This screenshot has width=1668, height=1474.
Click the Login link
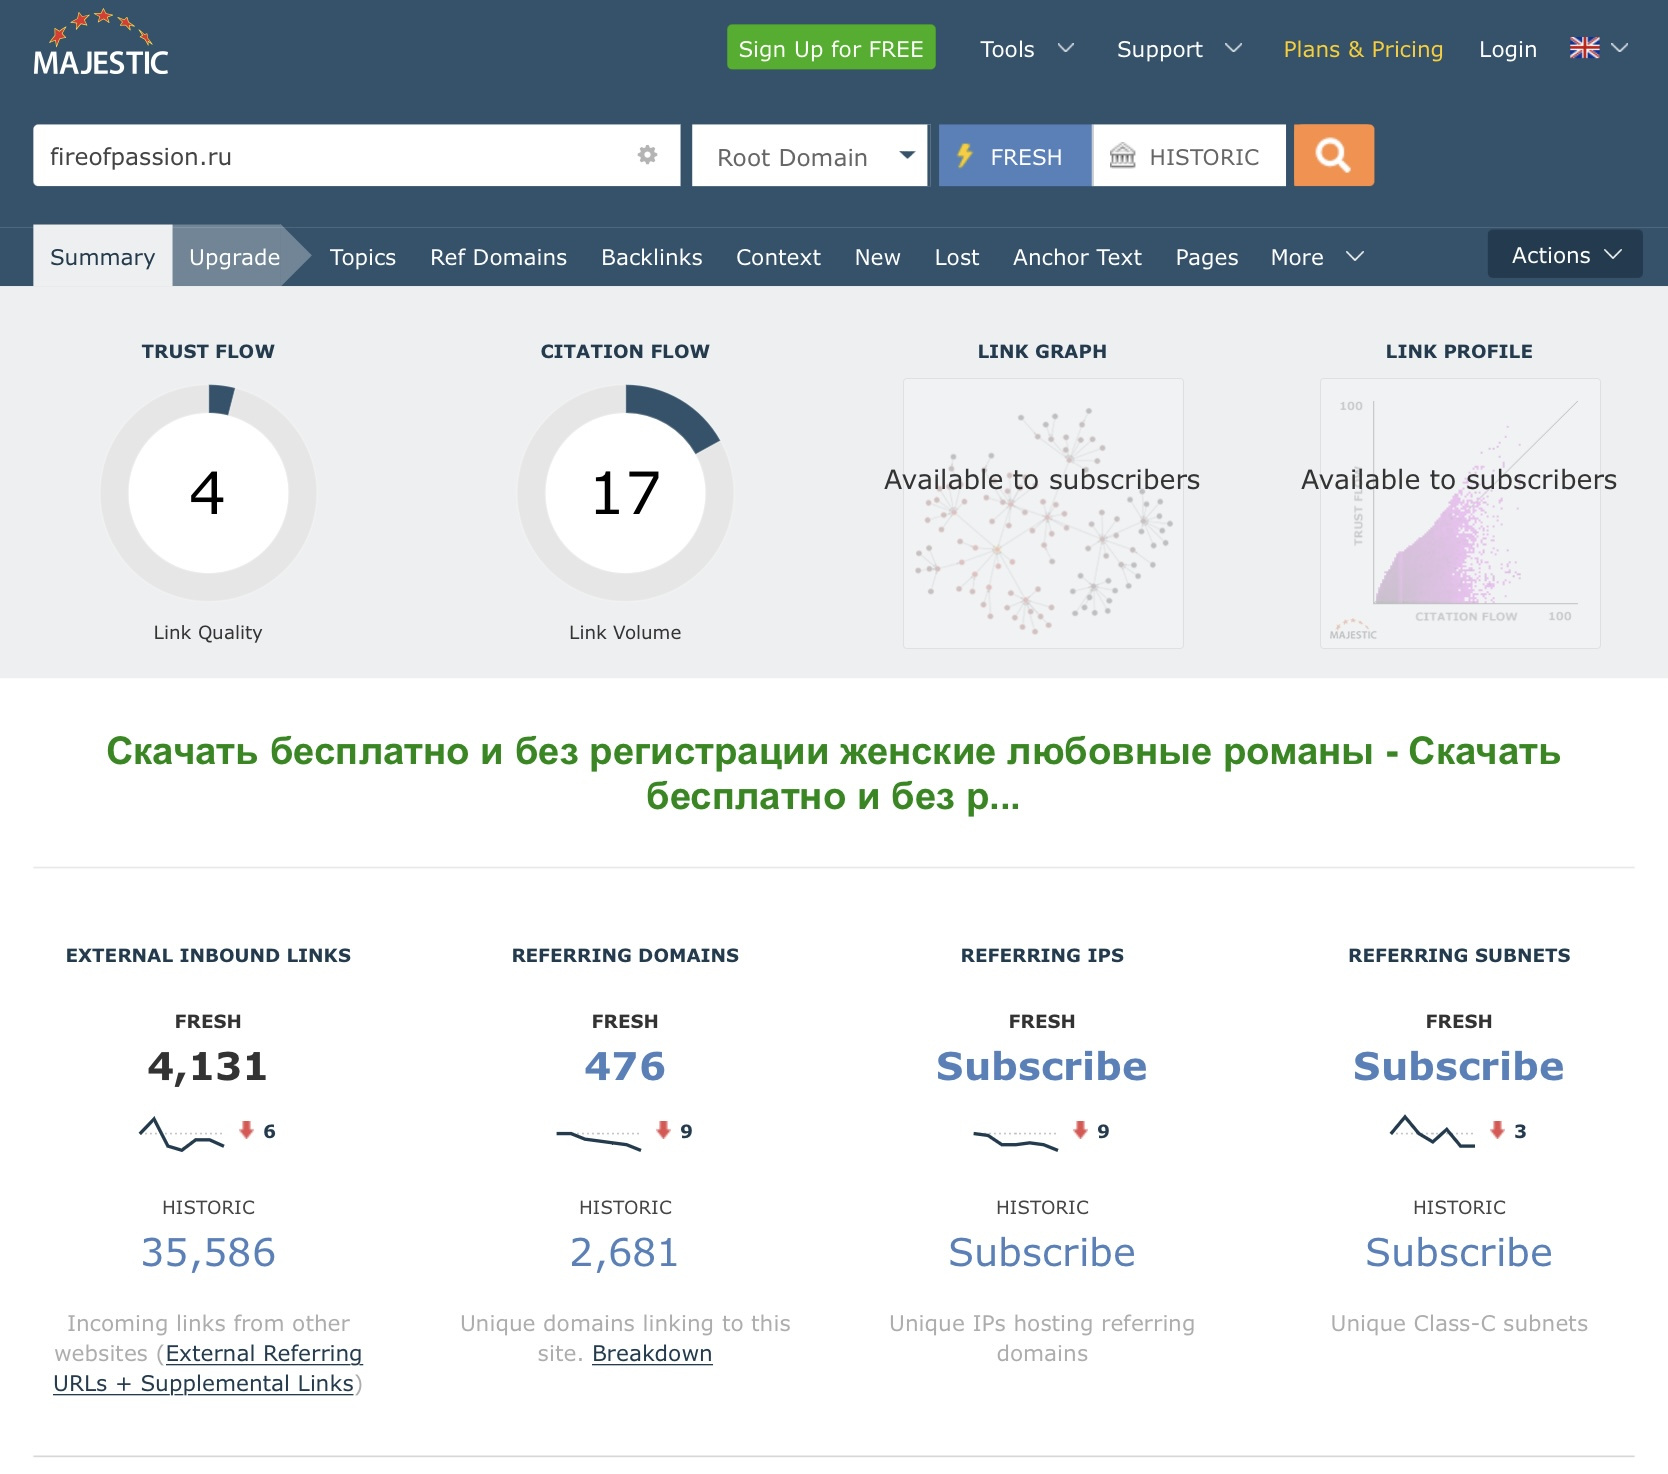(x=1508, y=49)
